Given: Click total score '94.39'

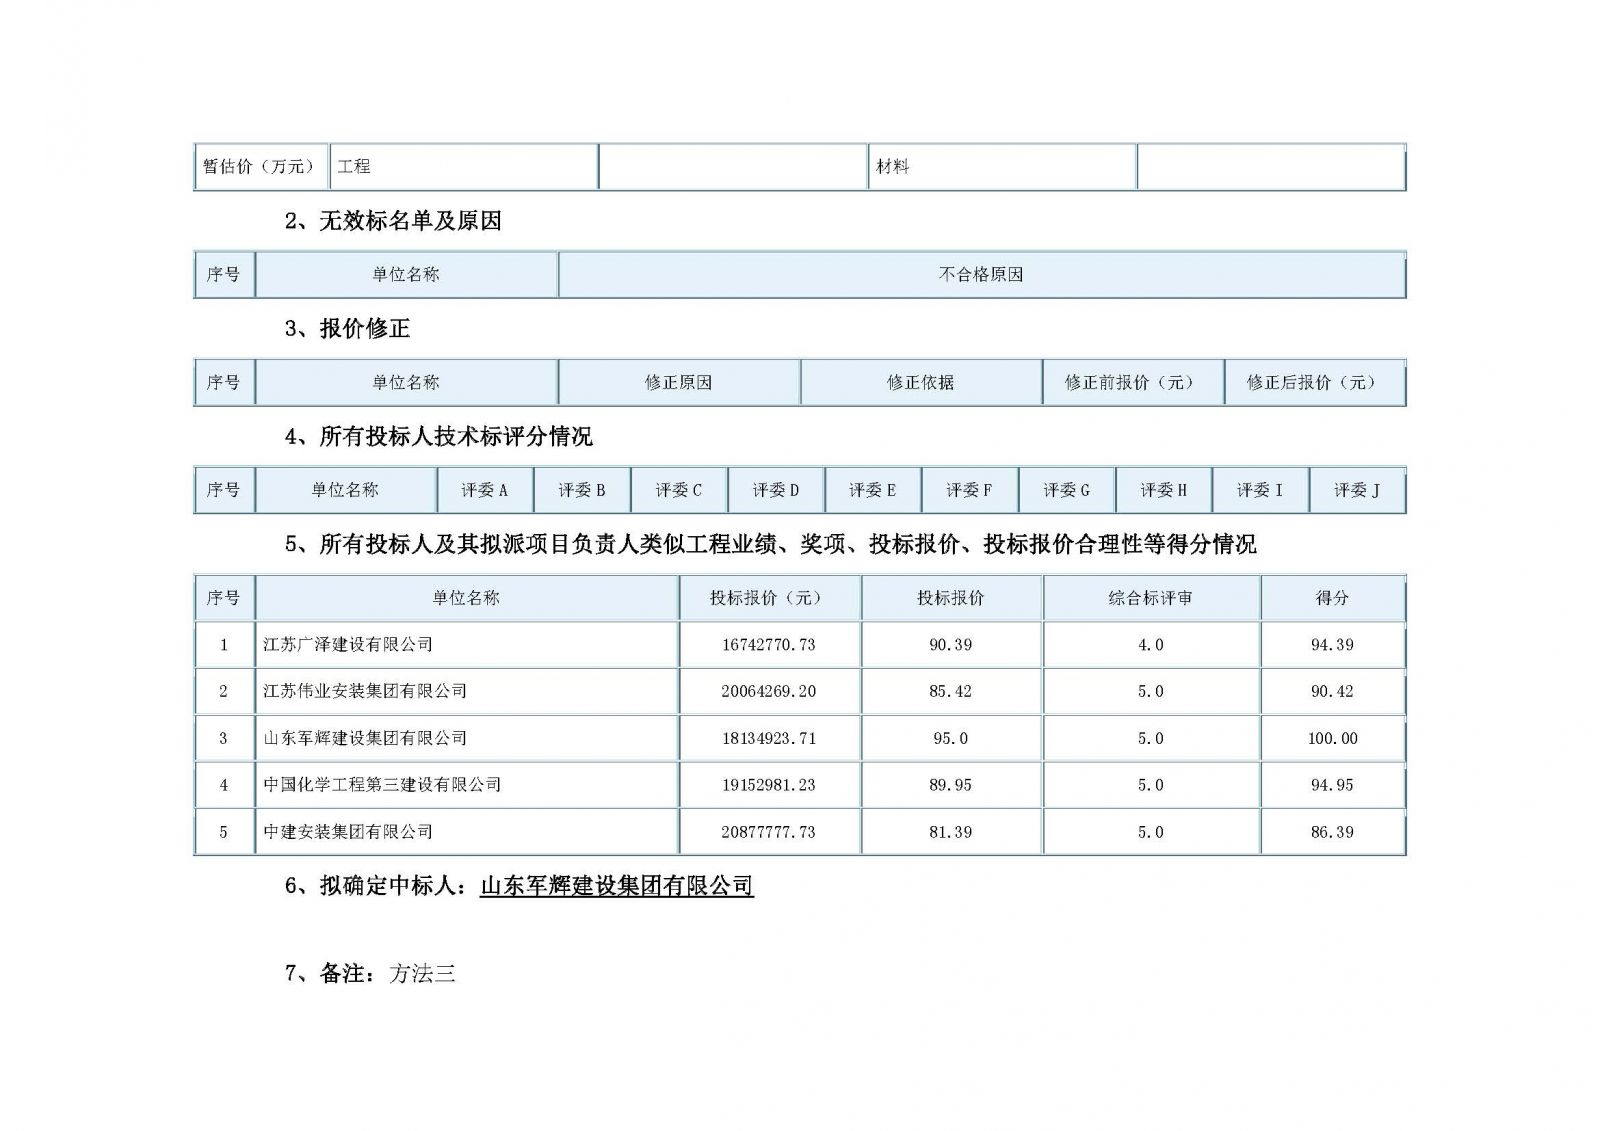Looking at the screenshot, I should [1333, 645].
